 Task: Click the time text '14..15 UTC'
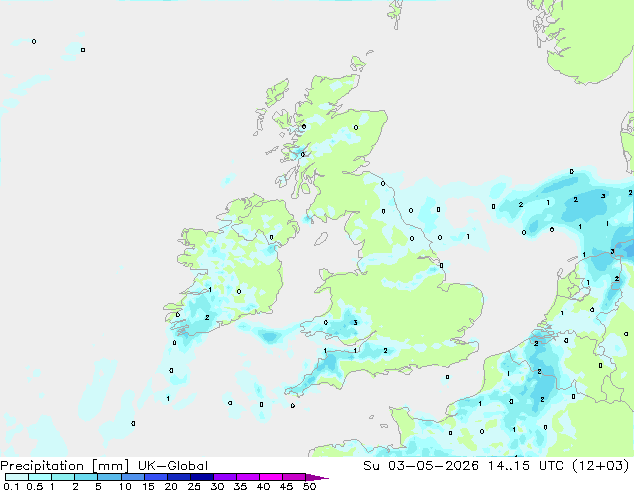pos(526,465)
